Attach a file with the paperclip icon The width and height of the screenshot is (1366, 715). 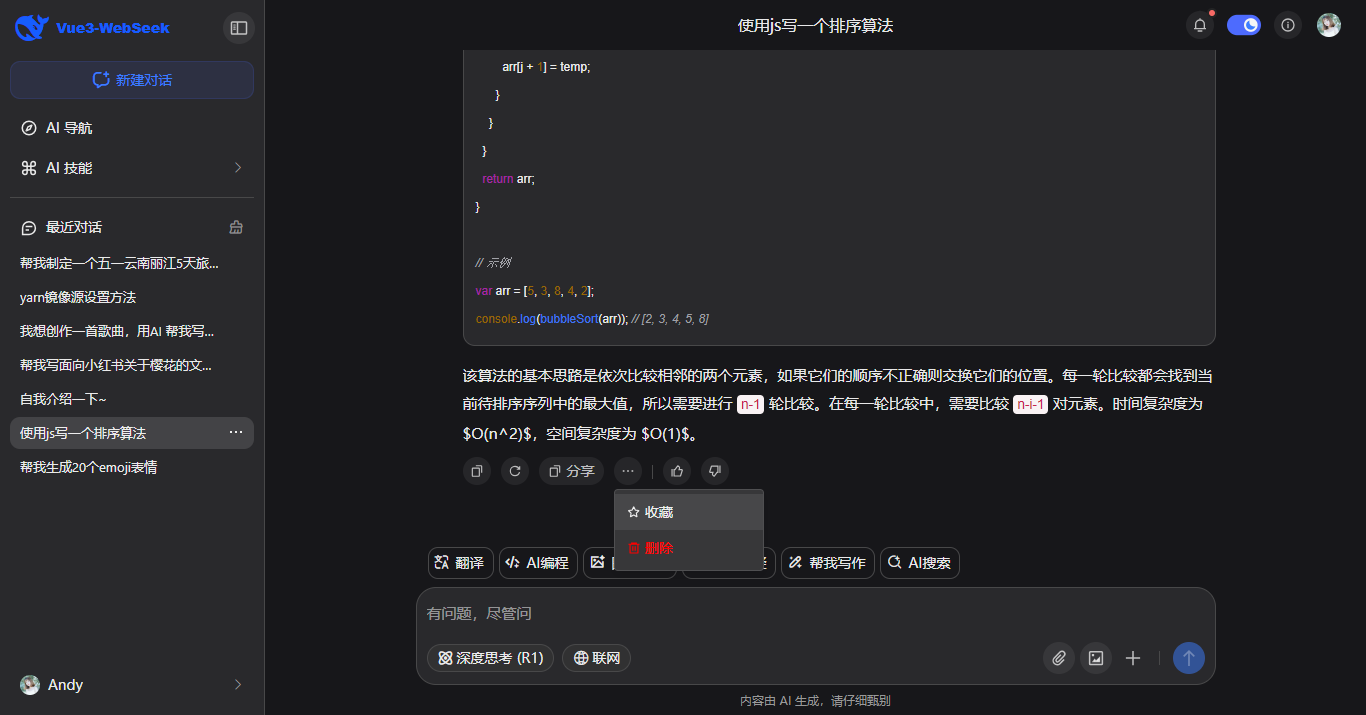click(1058, 658)
